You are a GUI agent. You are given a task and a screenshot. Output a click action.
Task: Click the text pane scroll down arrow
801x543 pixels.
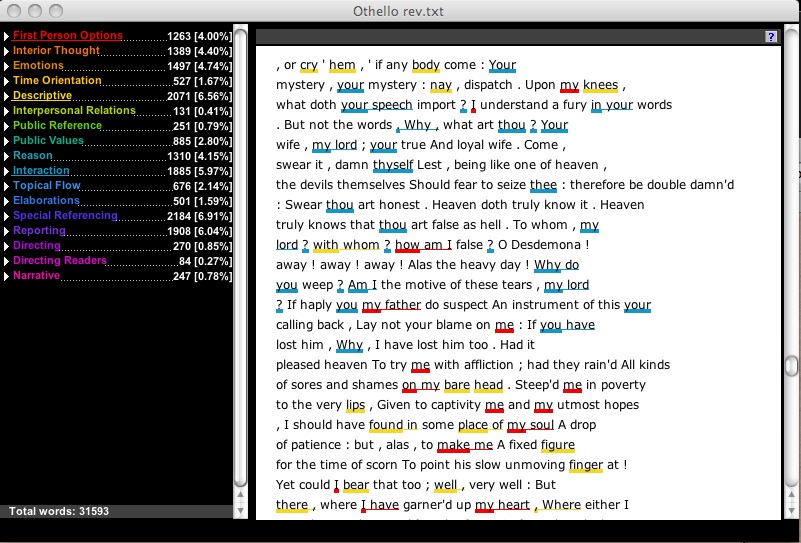click(x=791, y=510)
